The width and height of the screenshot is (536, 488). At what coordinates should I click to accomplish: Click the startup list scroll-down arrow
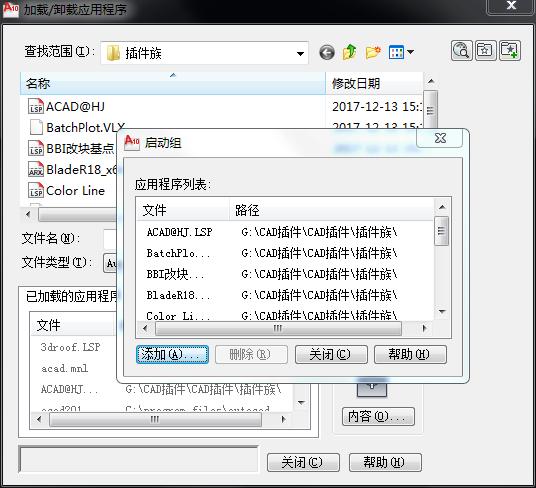click(442, 312)
